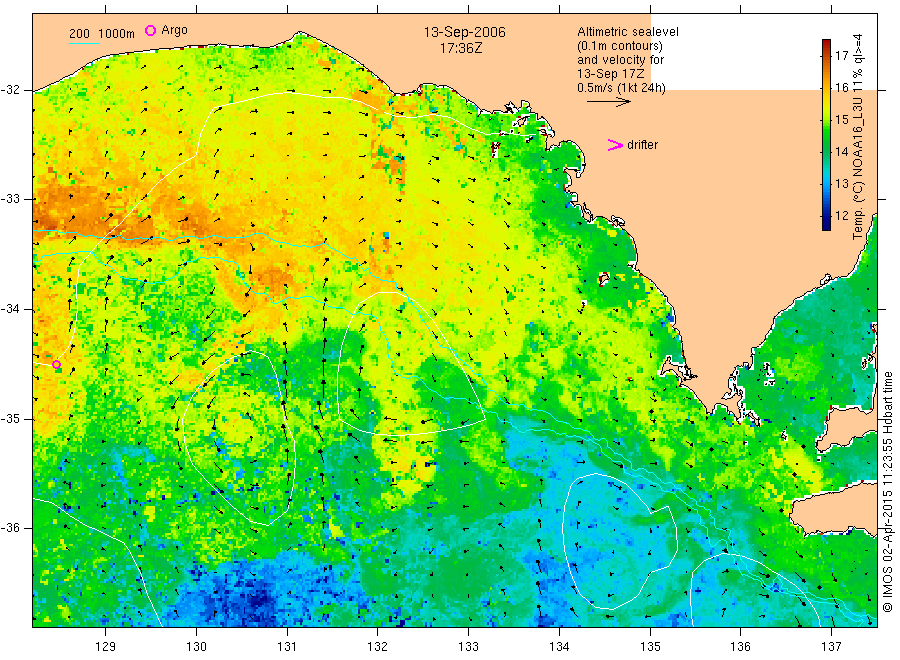Click the '13-Sep-2006' date label
This screenshot has height=660, width=900.
464,32
